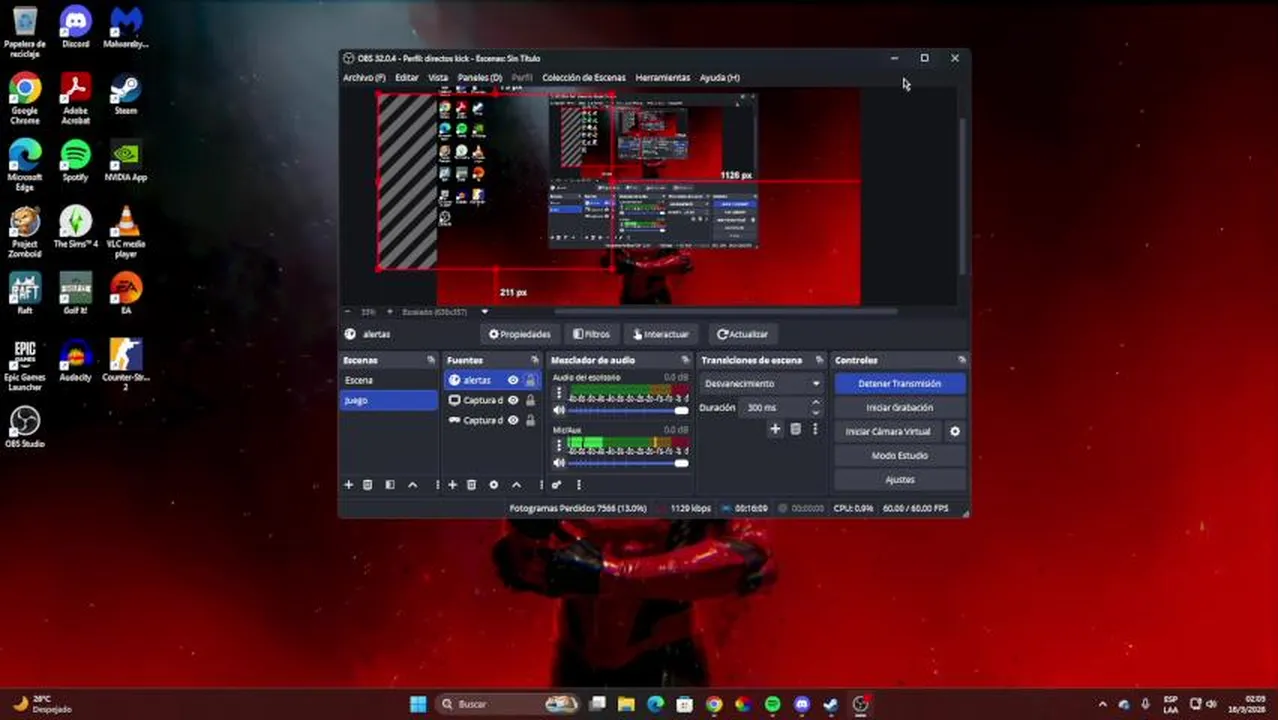
Task: Delete selected scene with trash icon
Action: click(x=367, y=484)
